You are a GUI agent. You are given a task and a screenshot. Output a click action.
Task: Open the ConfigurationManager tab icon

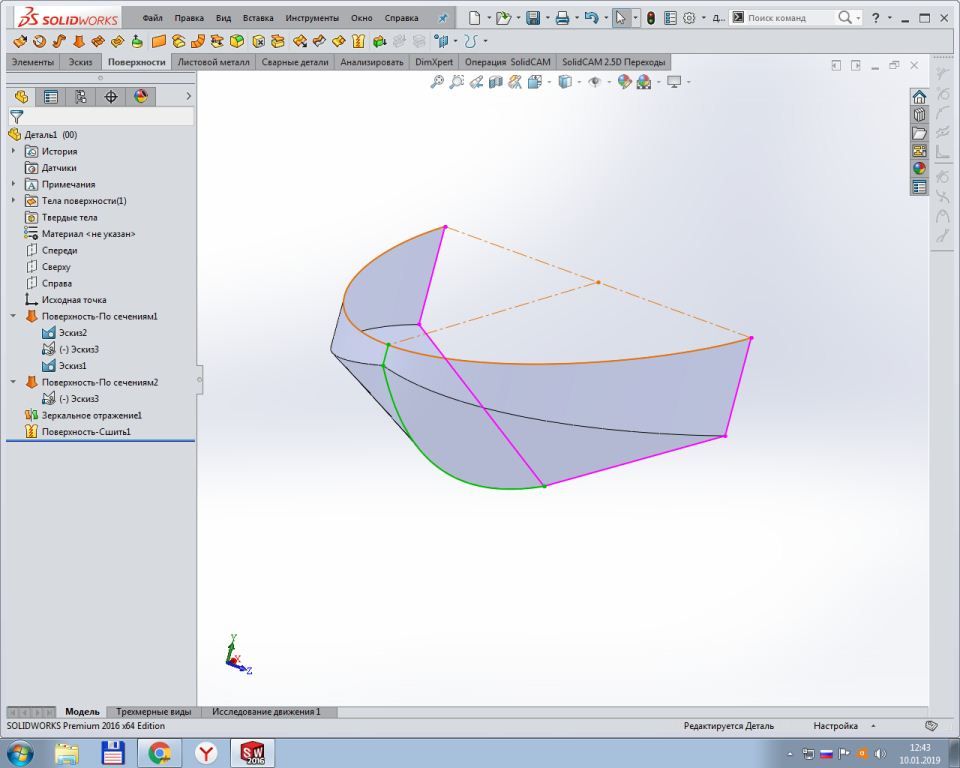point(80,97)
